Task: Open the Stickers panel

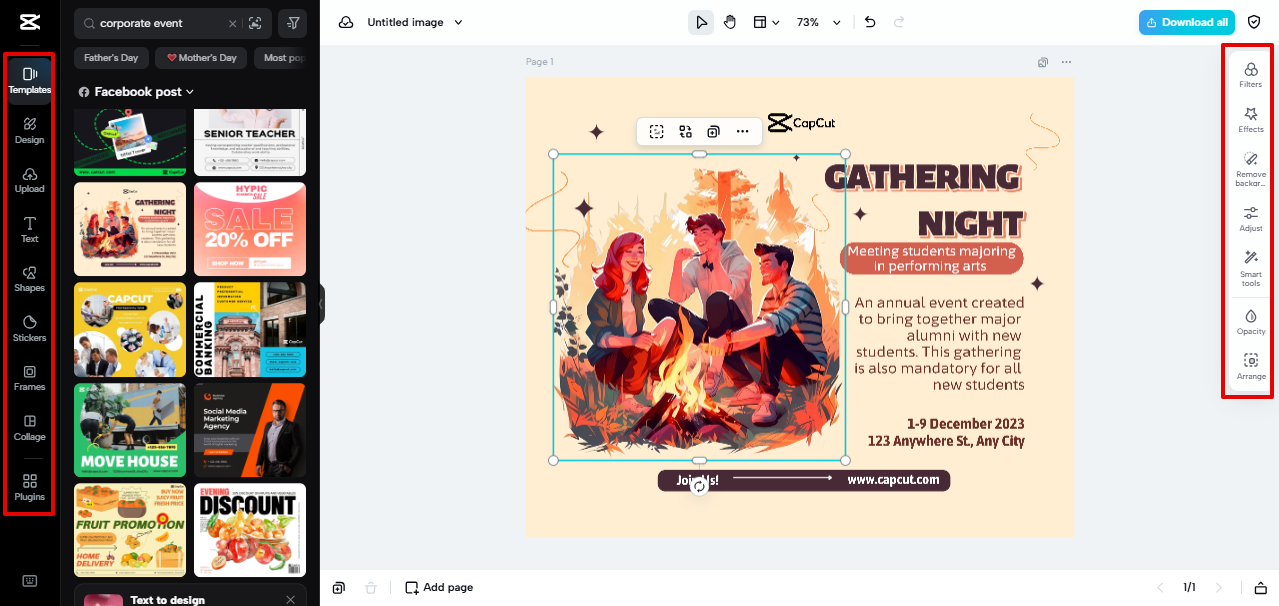Action: click(29, 327)
